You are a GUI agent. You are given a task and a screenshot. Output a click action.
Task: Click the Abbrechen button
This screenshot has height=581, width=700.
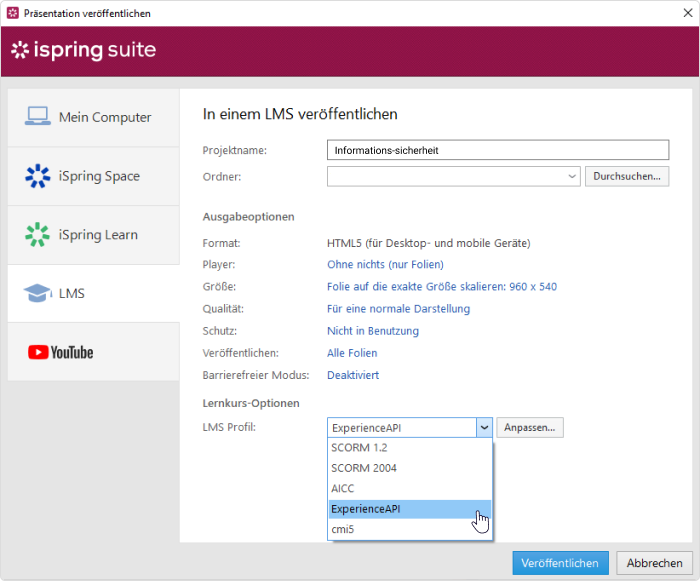(x=654, y=563)
